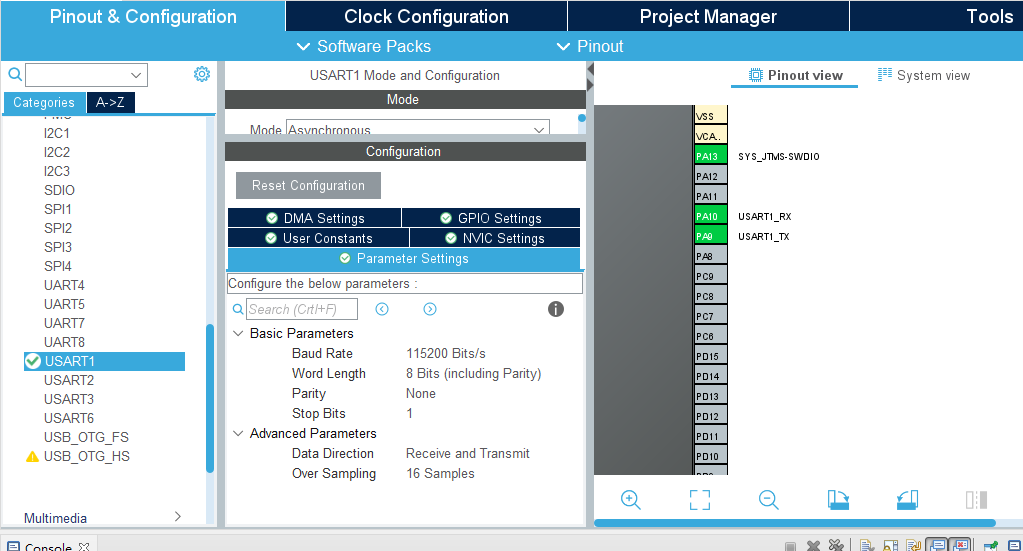Click the warning icon next to USB_OTG_HS
Screen dimensions: 1023x551
click(x=32, y=456)
